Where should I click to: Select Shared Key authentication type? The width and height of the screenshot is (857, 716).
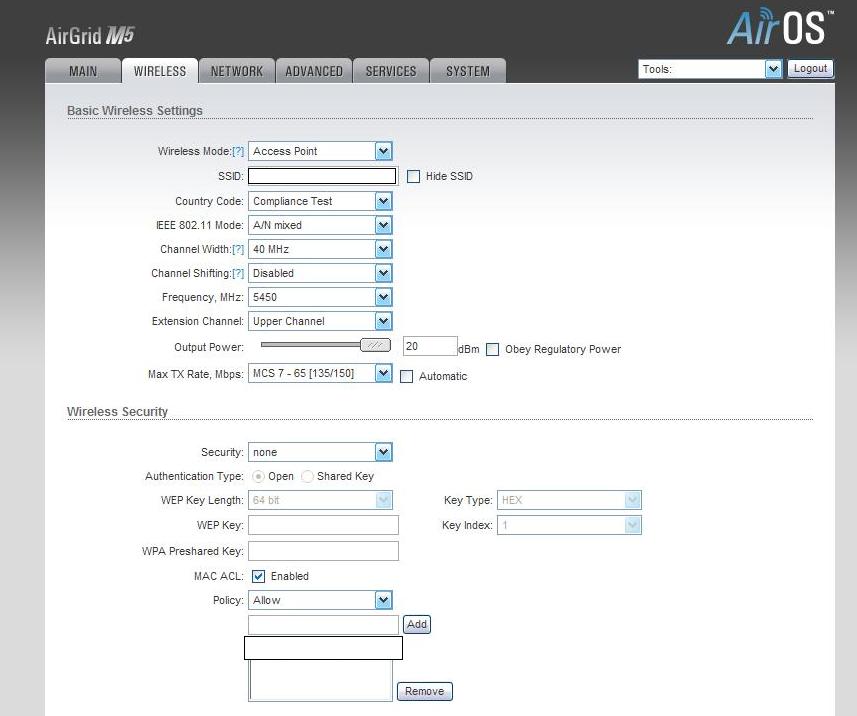(307, 477)
